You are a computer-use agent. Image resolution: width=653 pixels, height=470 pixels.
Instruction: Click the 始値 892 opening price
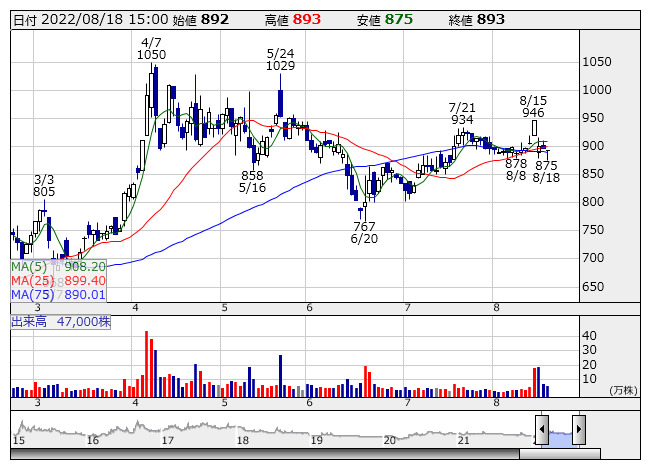[201, 20]
